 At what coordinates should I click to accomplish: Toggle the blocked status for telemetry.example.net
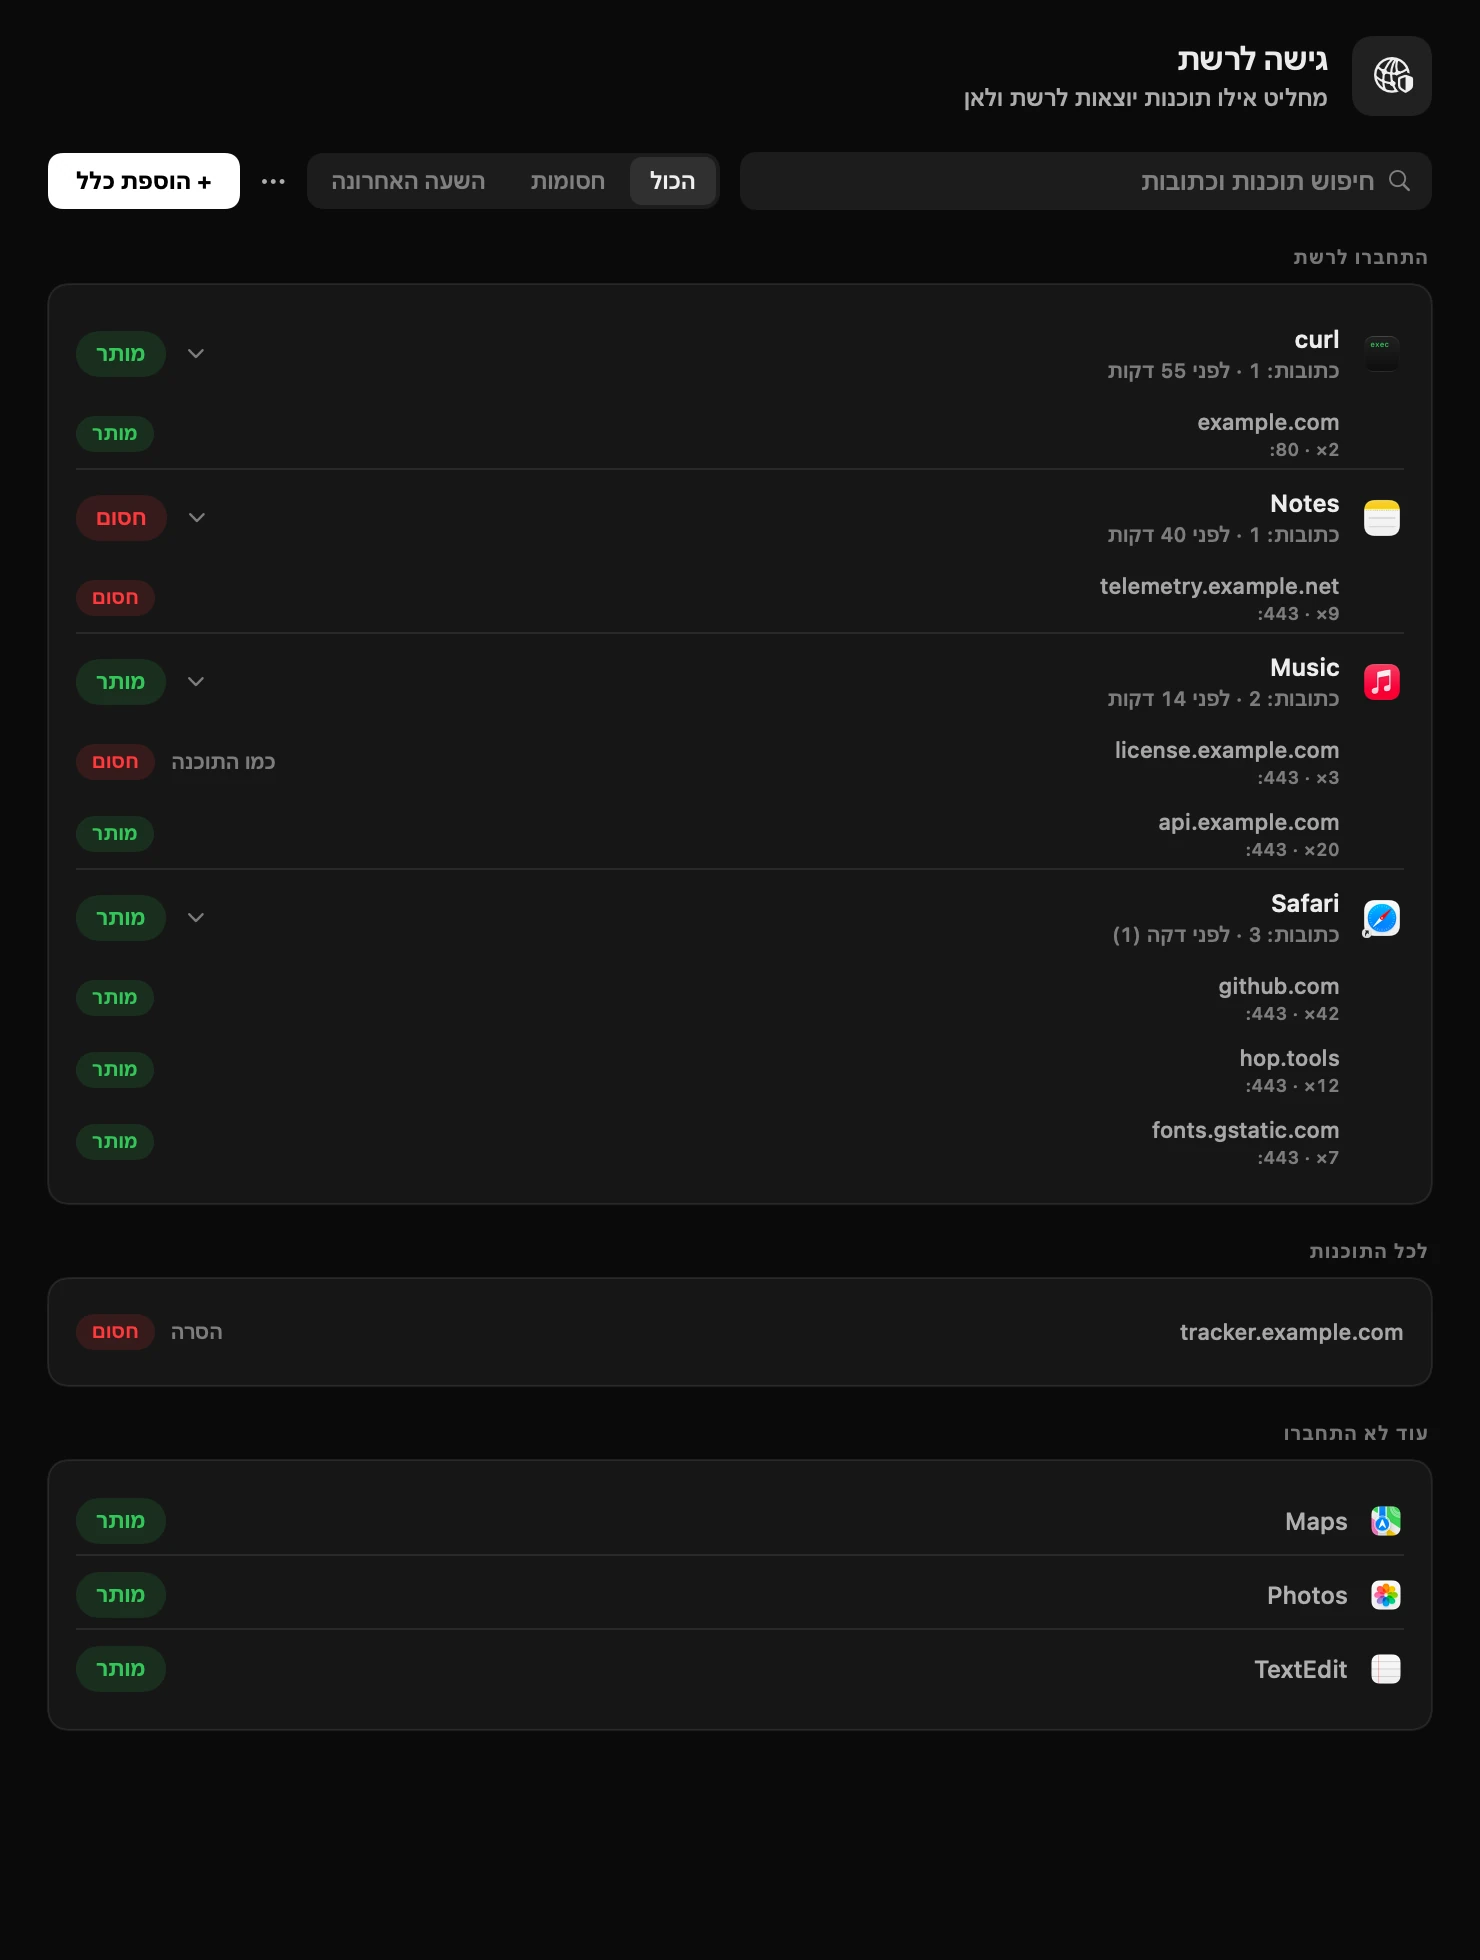[115, 598]
